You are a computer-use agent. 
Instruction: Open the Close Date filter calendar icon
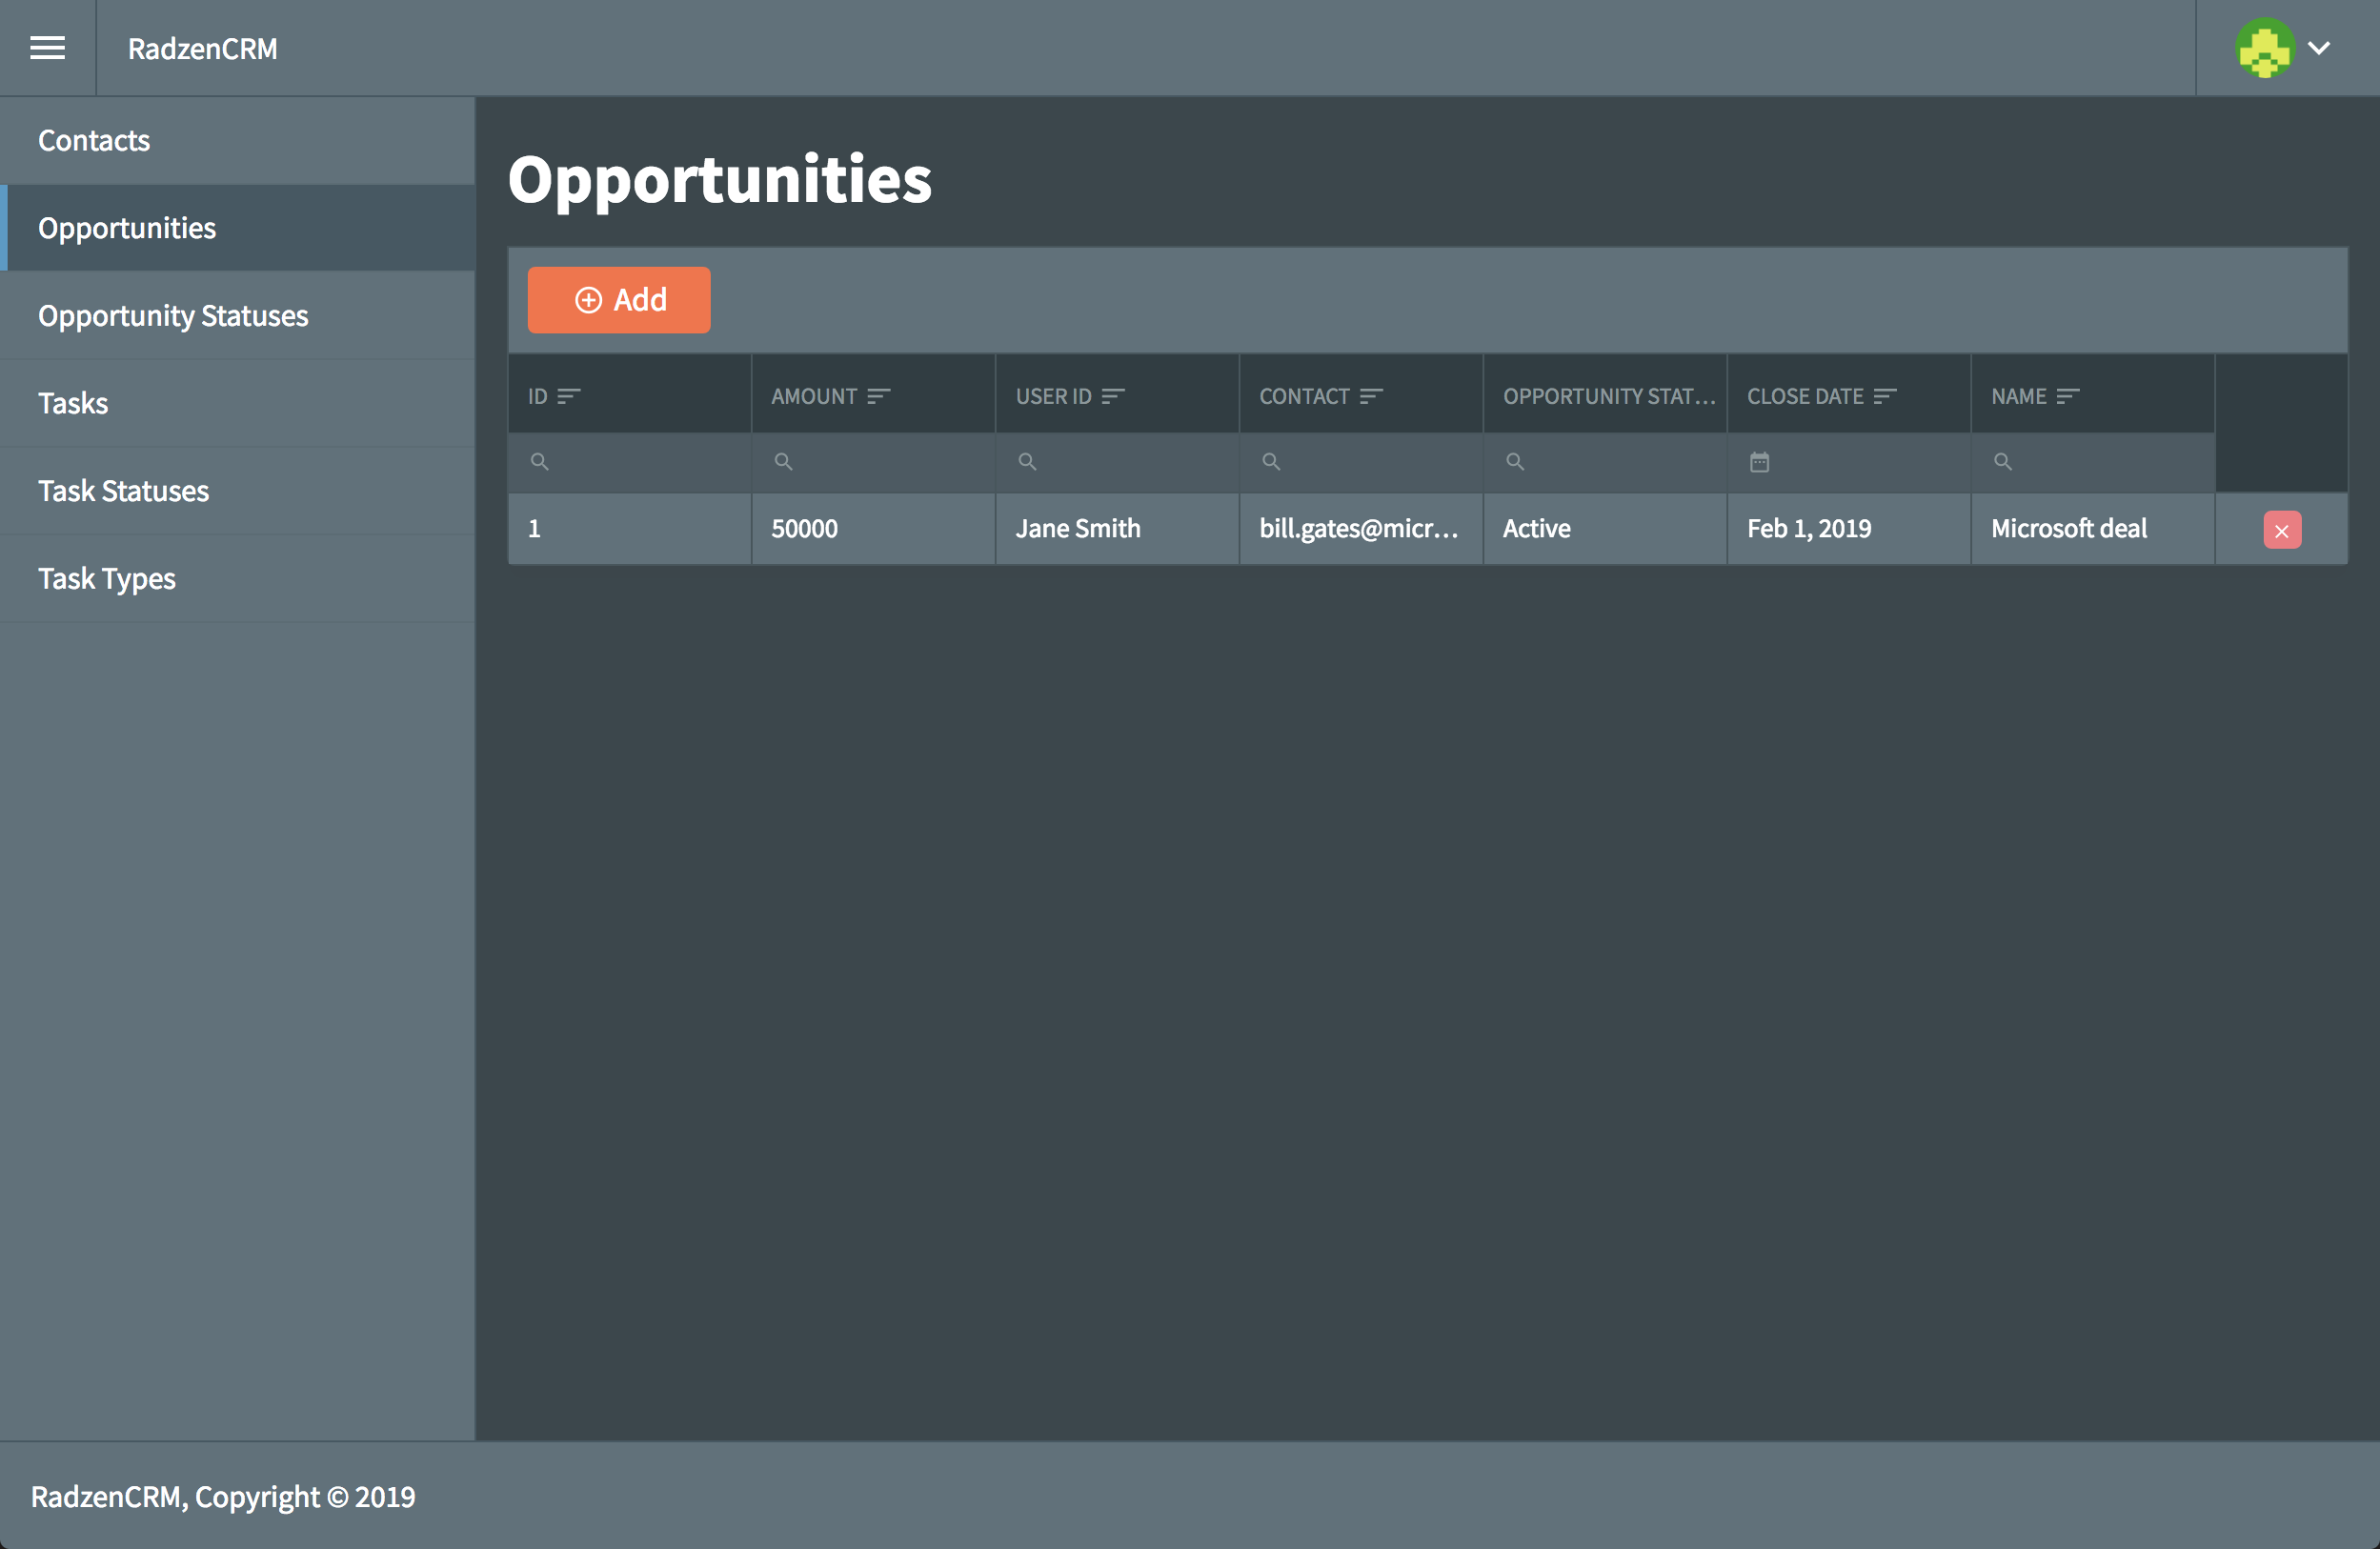coord(1759,462)
